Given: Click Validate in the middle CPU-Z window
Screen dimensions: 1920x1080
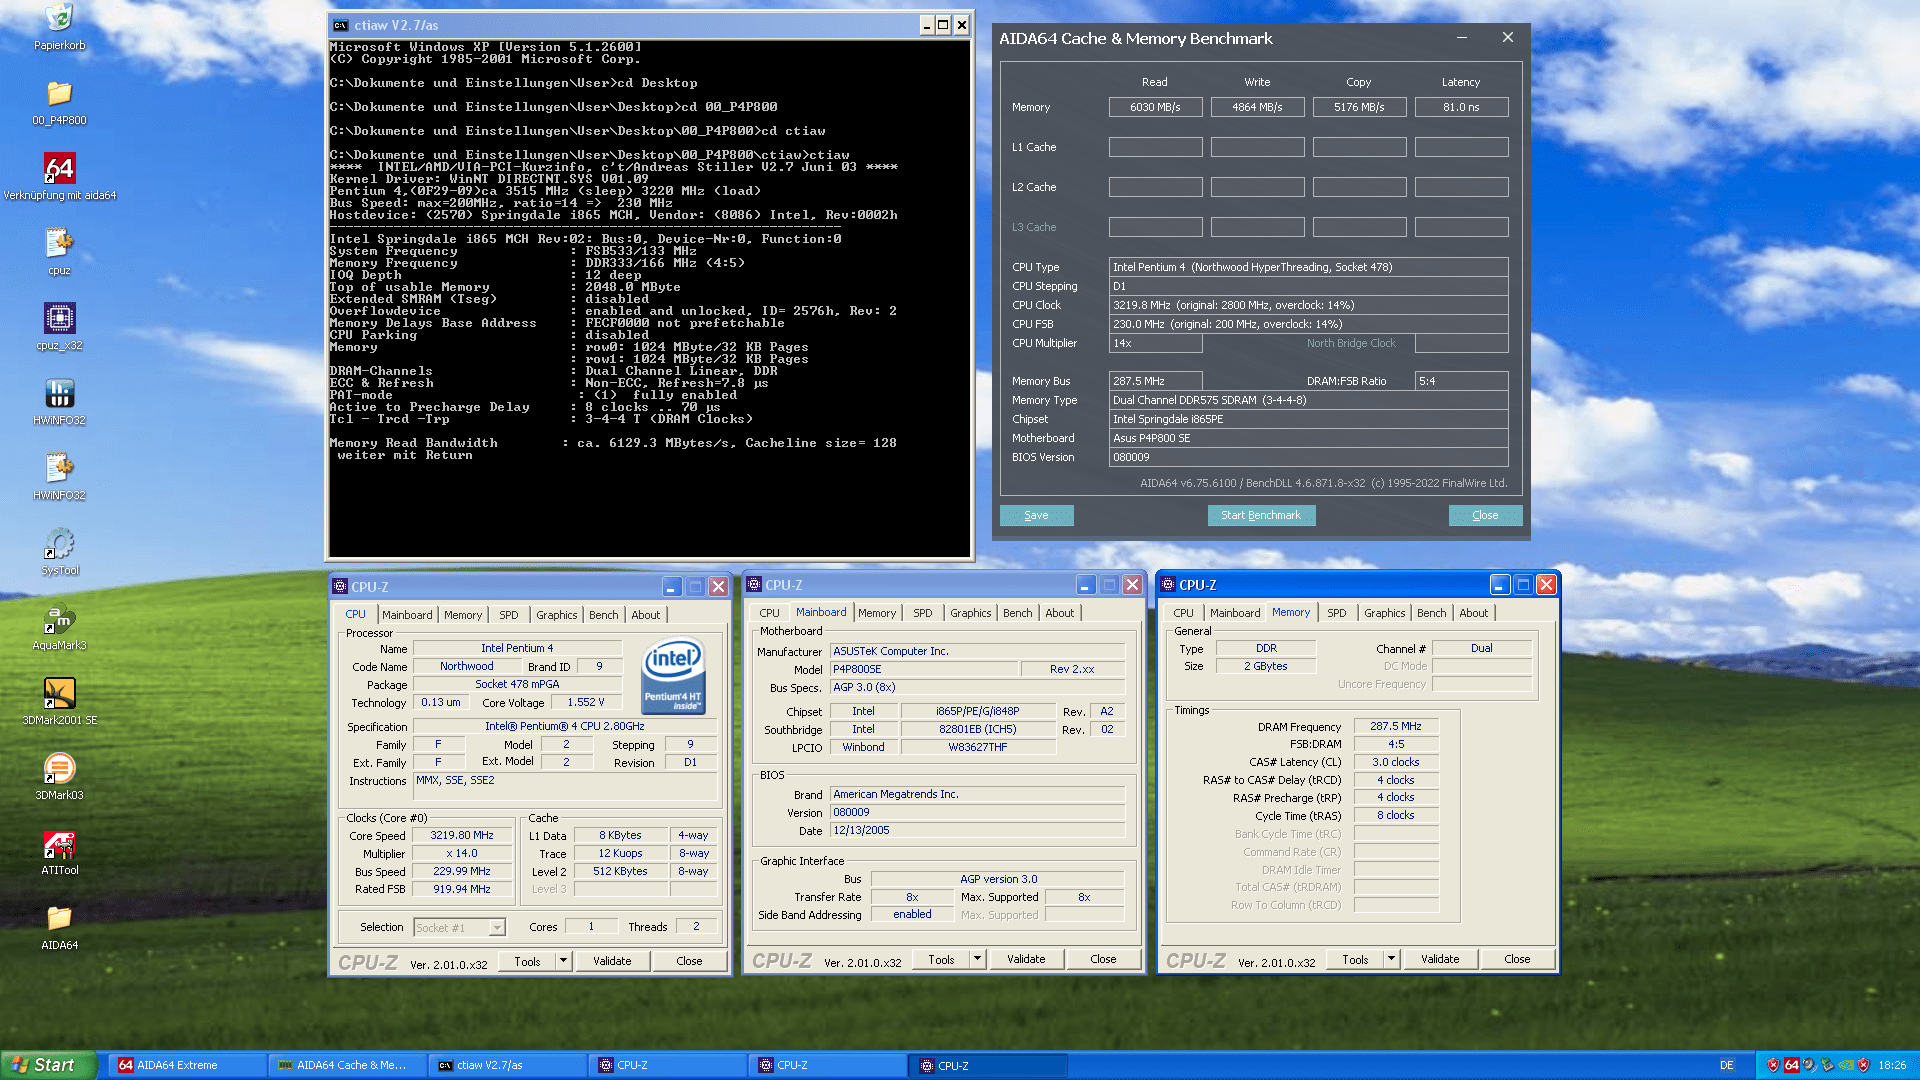Looking at the screenshot, I should click(1026, 959).
